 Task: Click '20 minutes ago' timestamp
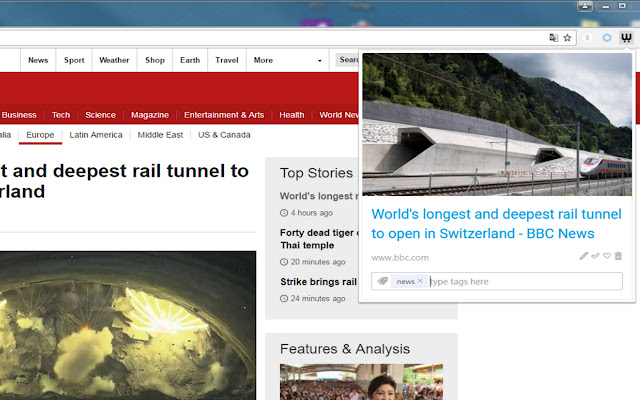(318, 262)
